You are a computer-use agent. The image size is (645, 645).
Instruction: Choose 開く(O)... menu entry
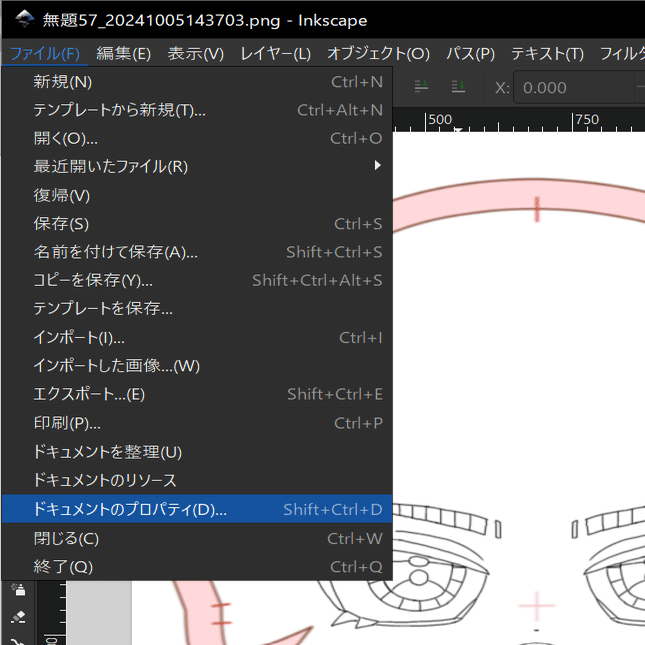tap(197, 138)
